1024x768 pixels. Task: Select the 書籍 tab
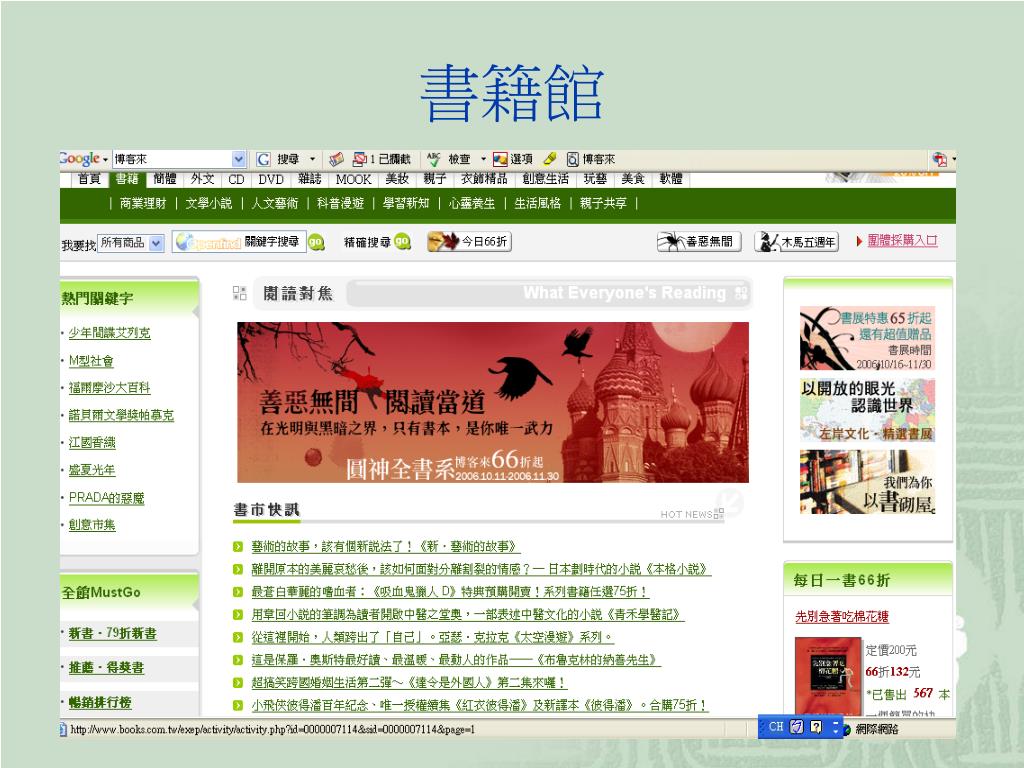127,180
